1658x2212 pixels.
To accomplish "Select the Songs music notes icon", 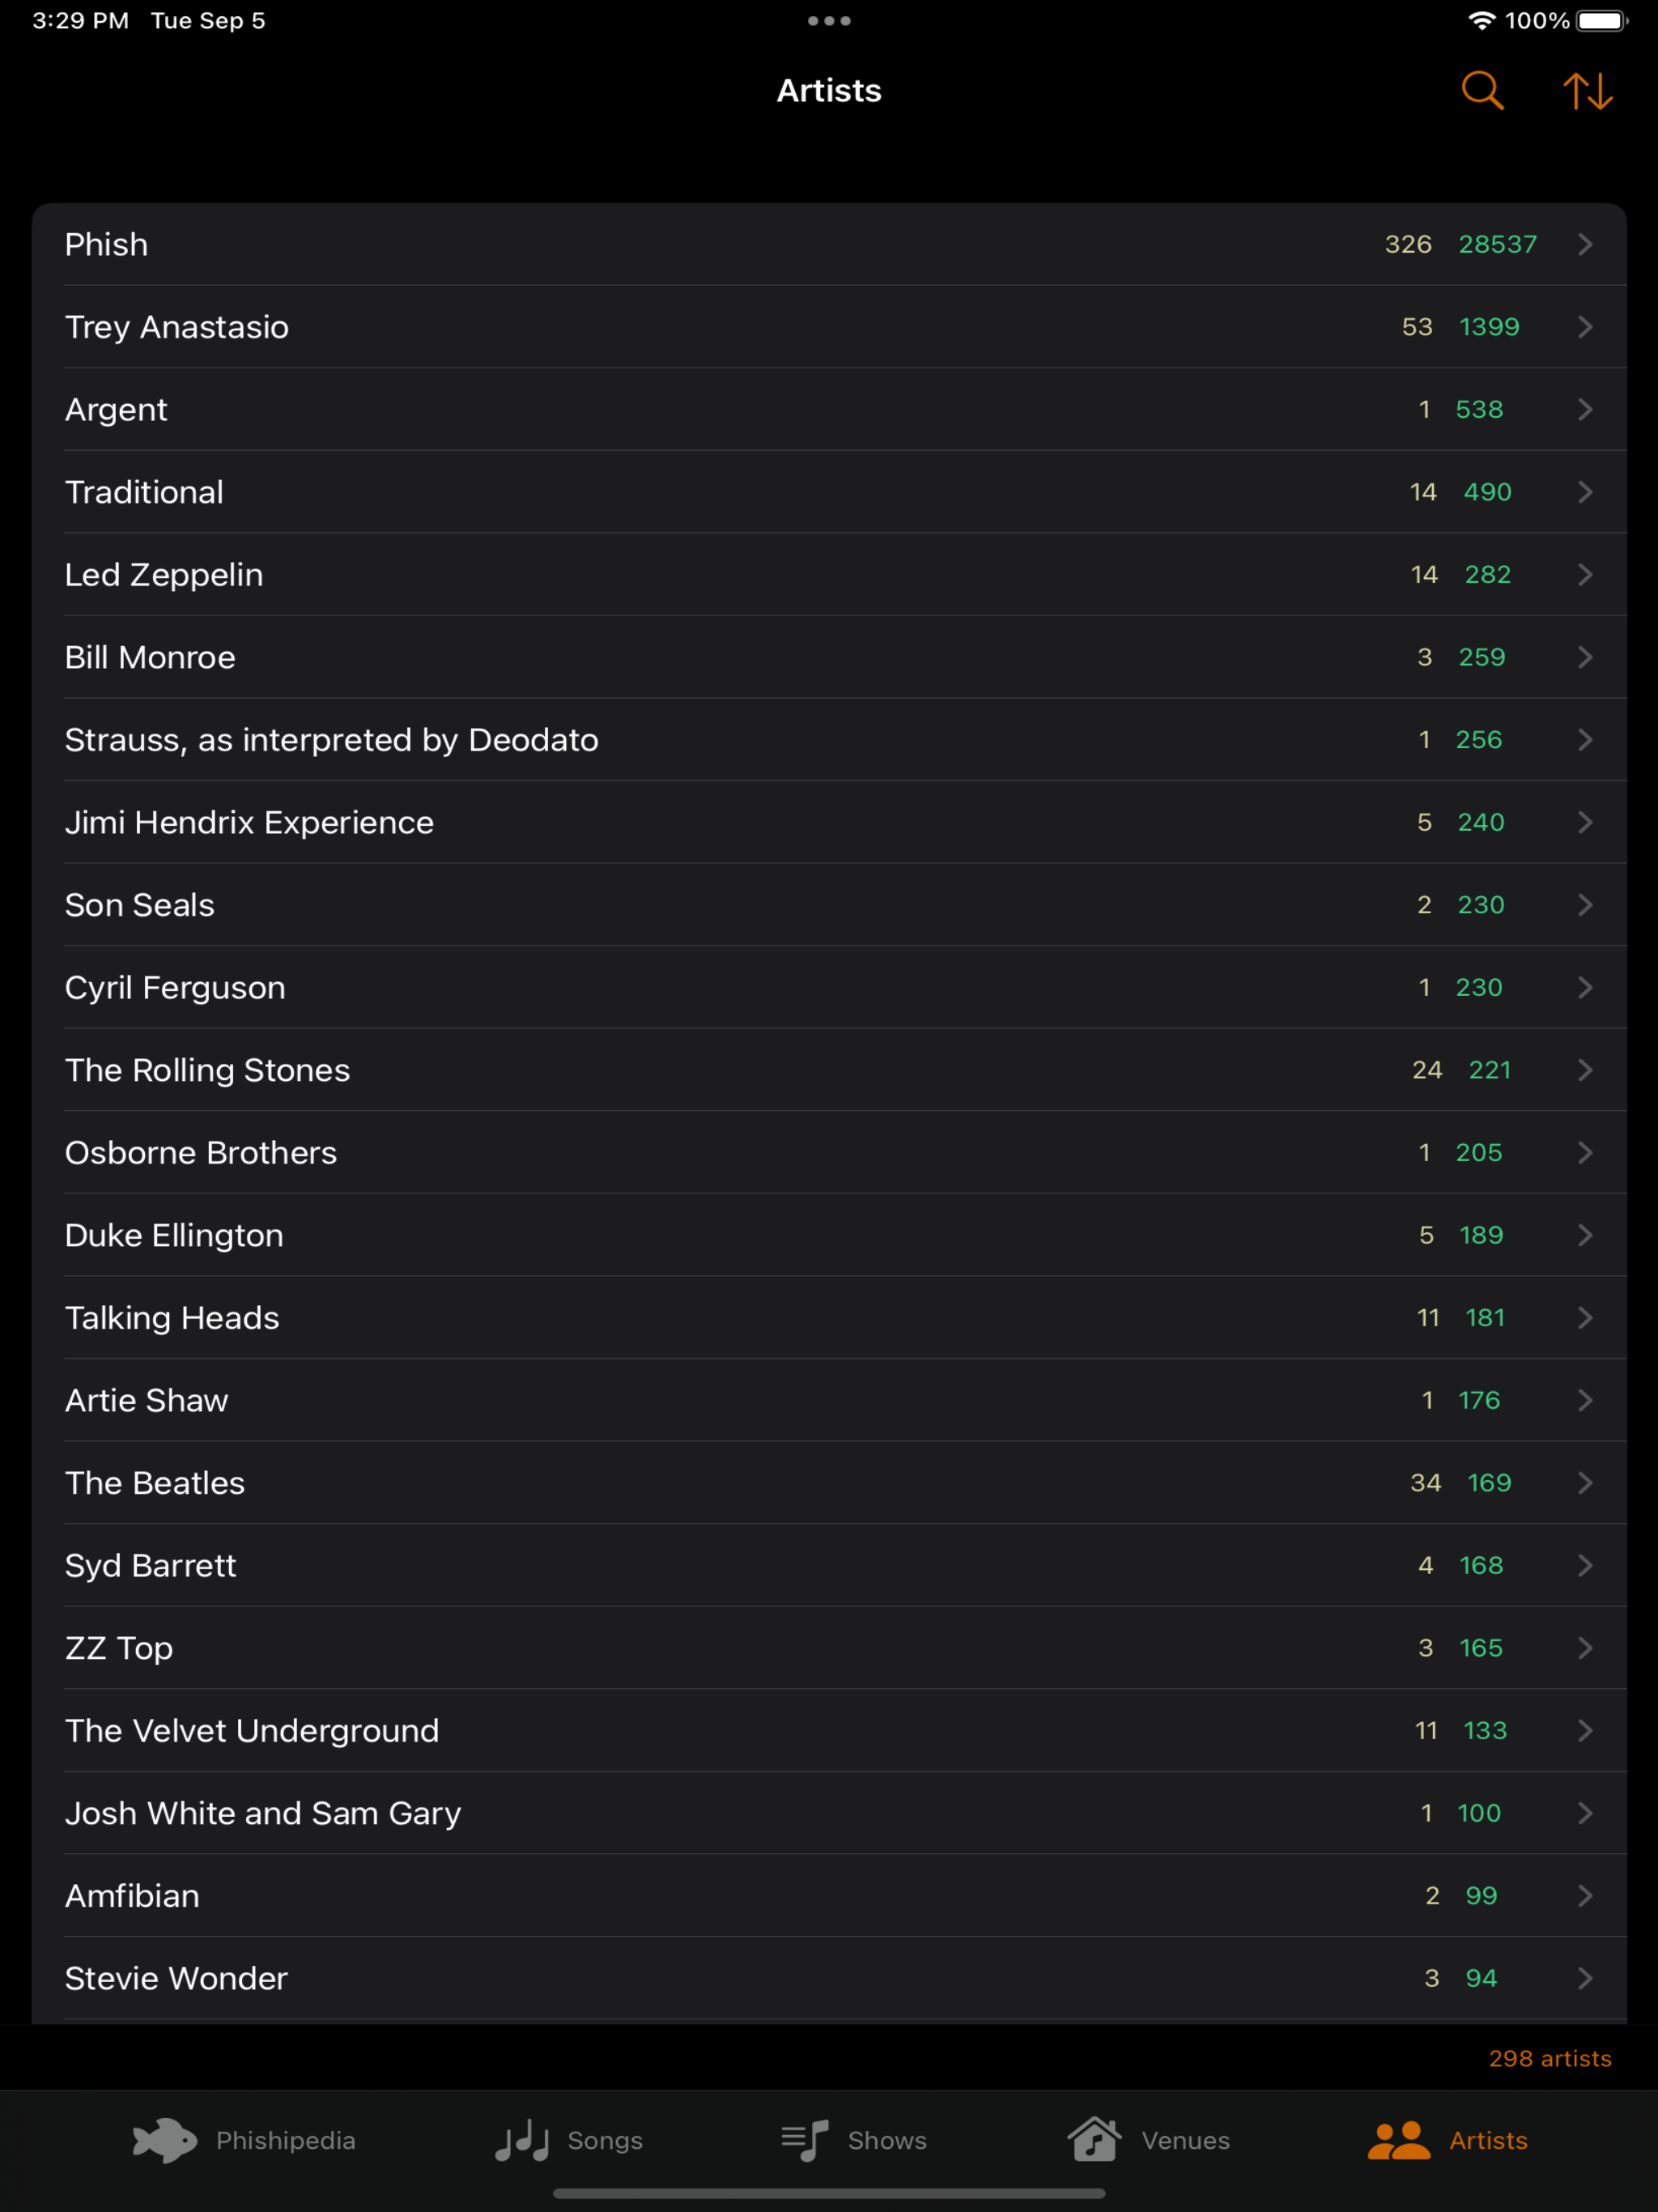I will (x=522, y=2141).
